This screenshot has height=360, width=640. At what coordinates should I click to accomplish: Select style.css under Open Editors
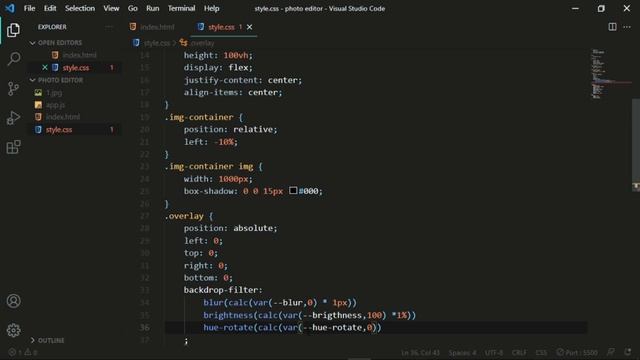[76, 68]
